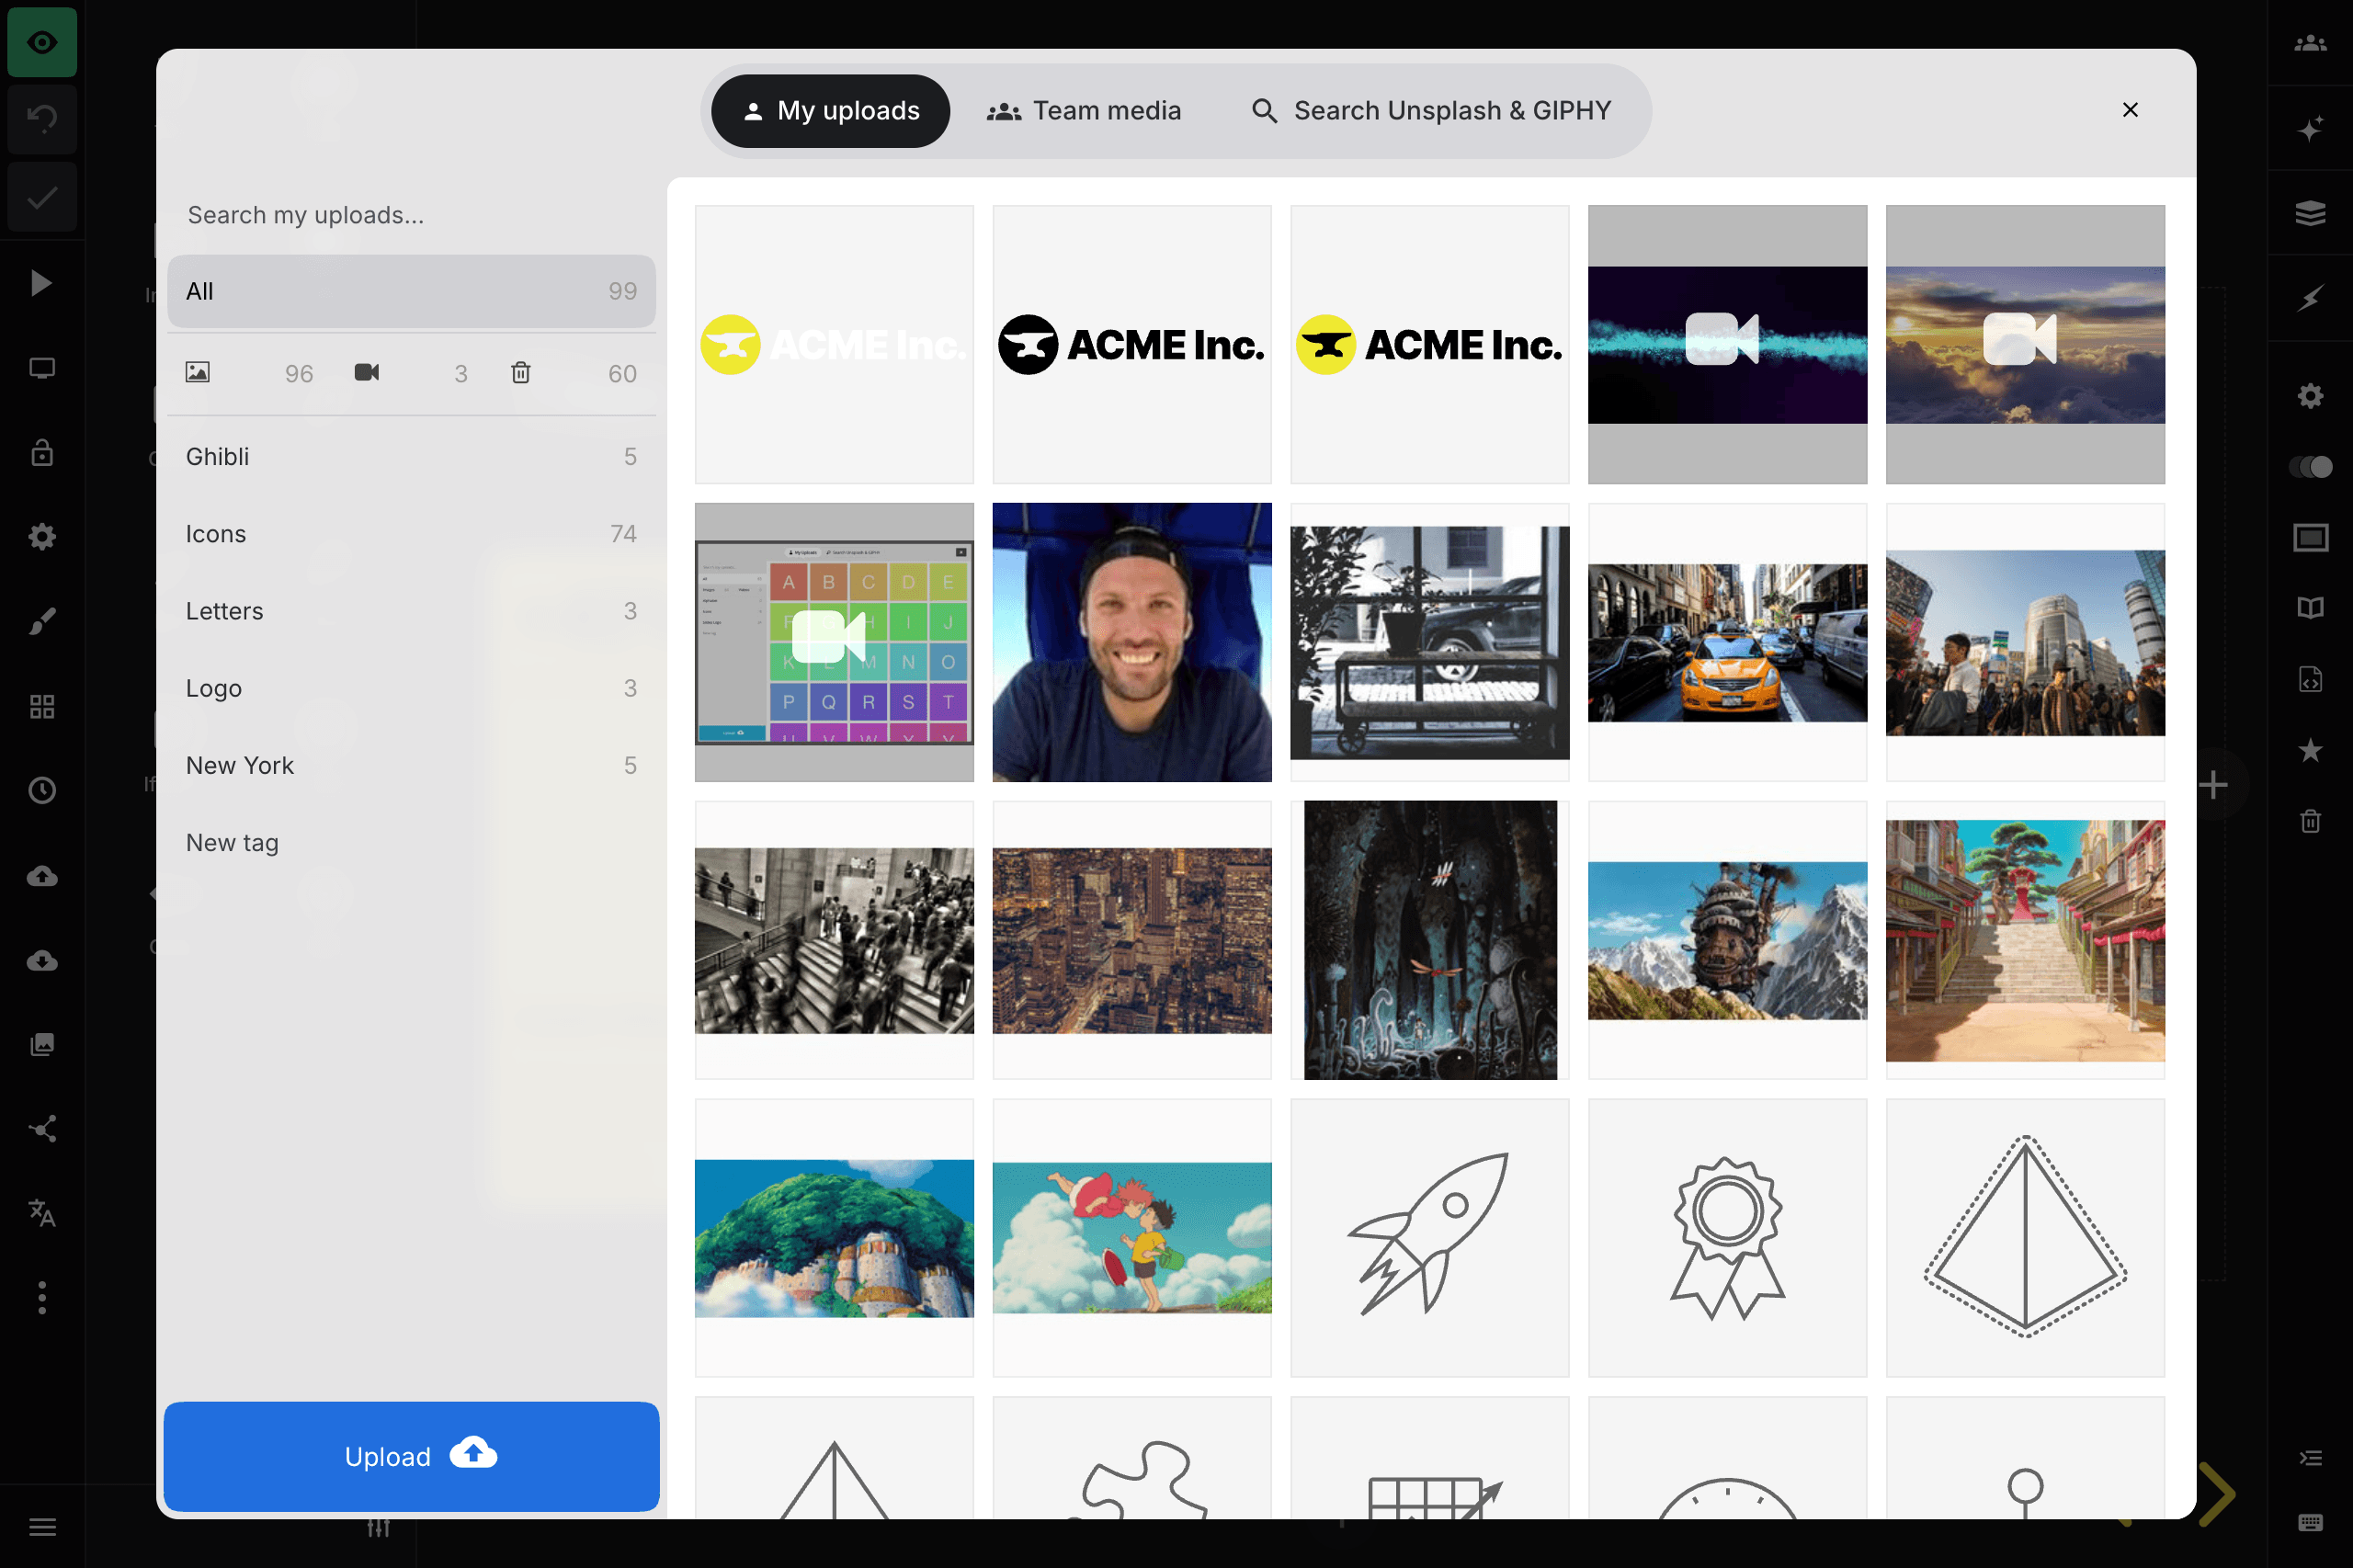Screen dimensions: 2353x1568
Task: Toggle the green eye preview icon
Action: 42,42
